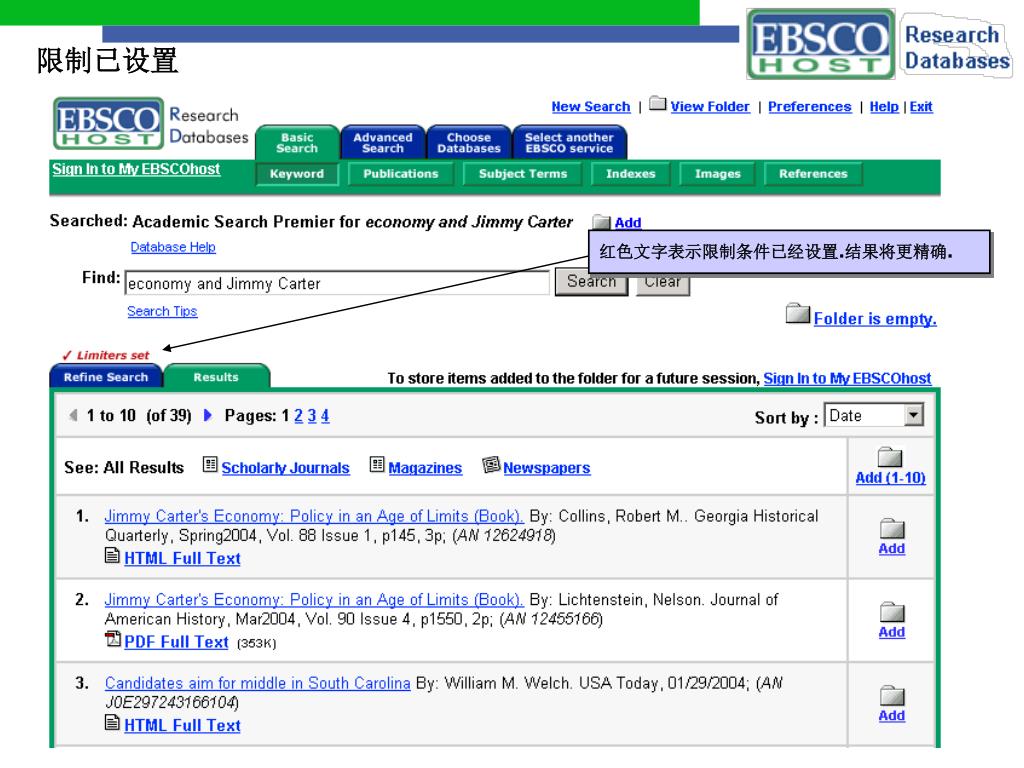Click HTML document icon for result 1

point(112,556)
